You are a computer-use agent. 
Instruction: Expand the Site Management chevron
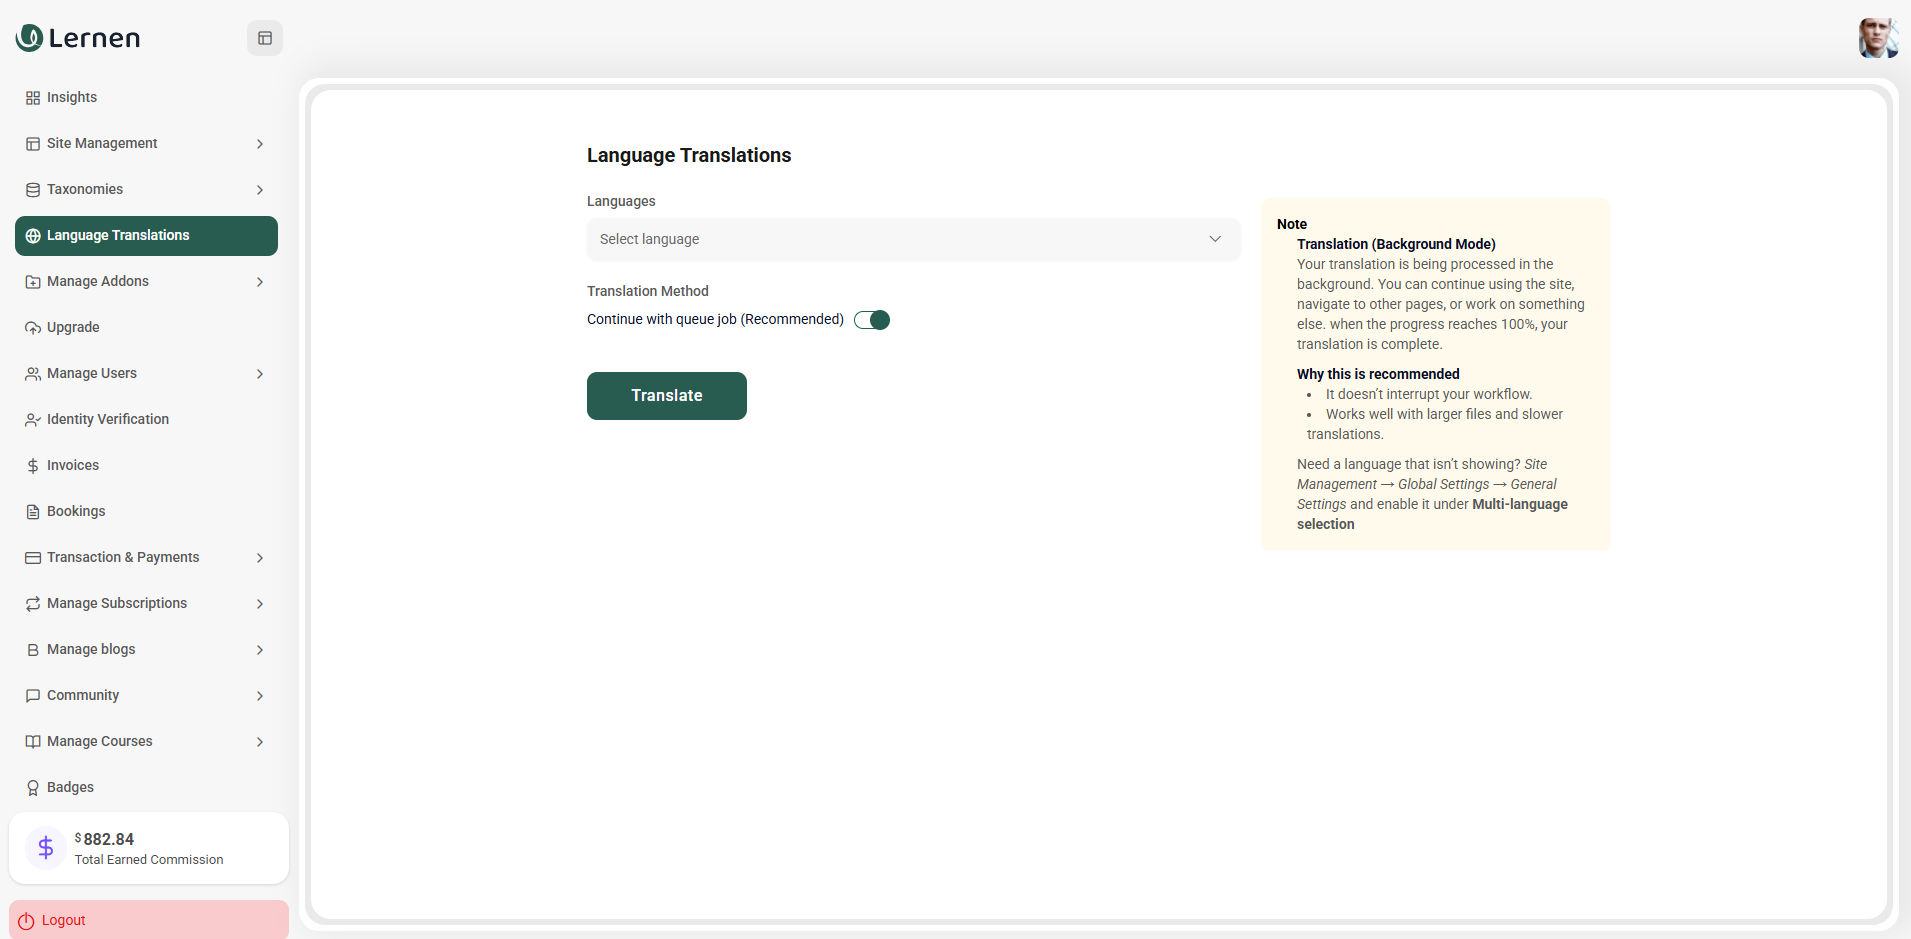coord(260,144)
